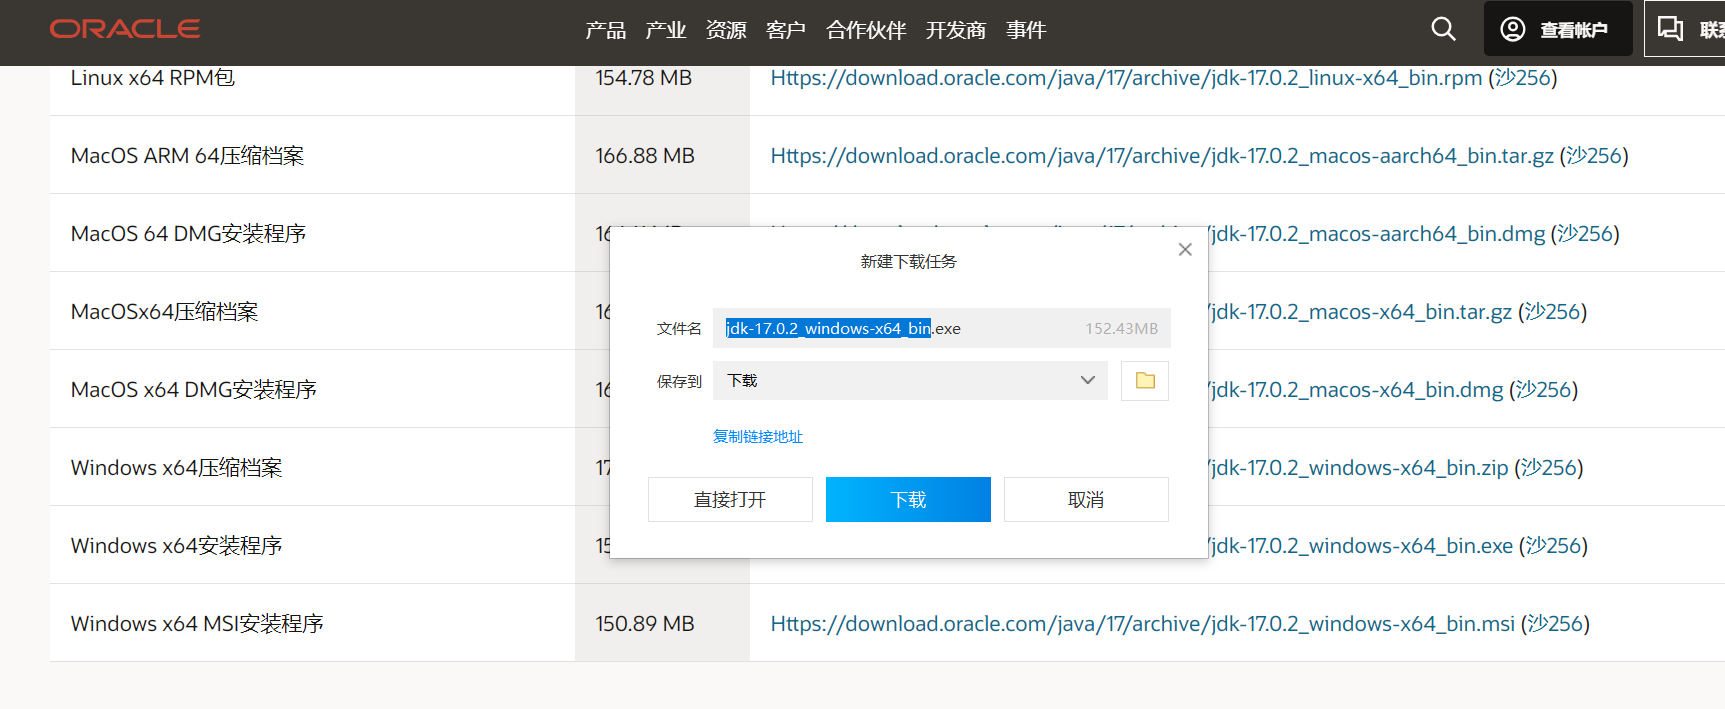Open the 事件 menu

[1026, 30]
